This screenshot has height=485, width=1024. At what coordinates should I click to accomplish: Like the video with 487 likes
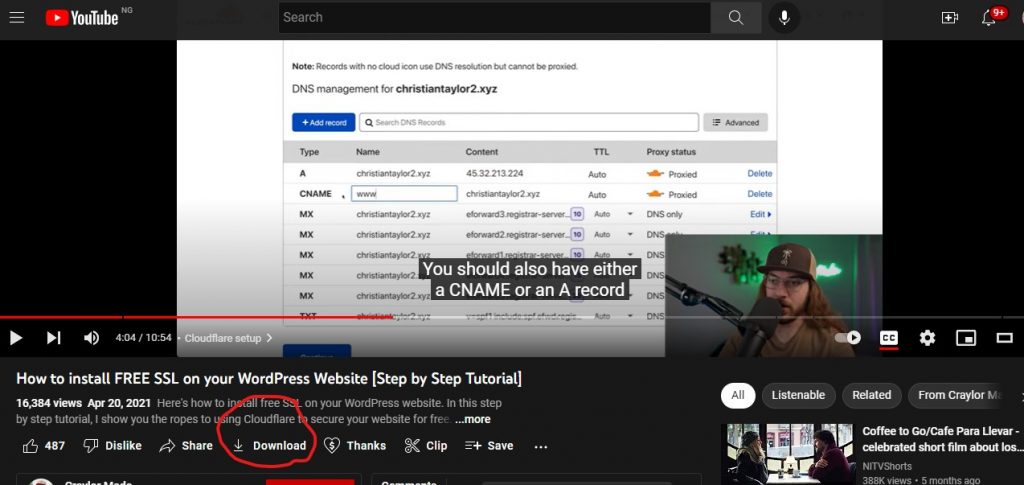point(44,446)
